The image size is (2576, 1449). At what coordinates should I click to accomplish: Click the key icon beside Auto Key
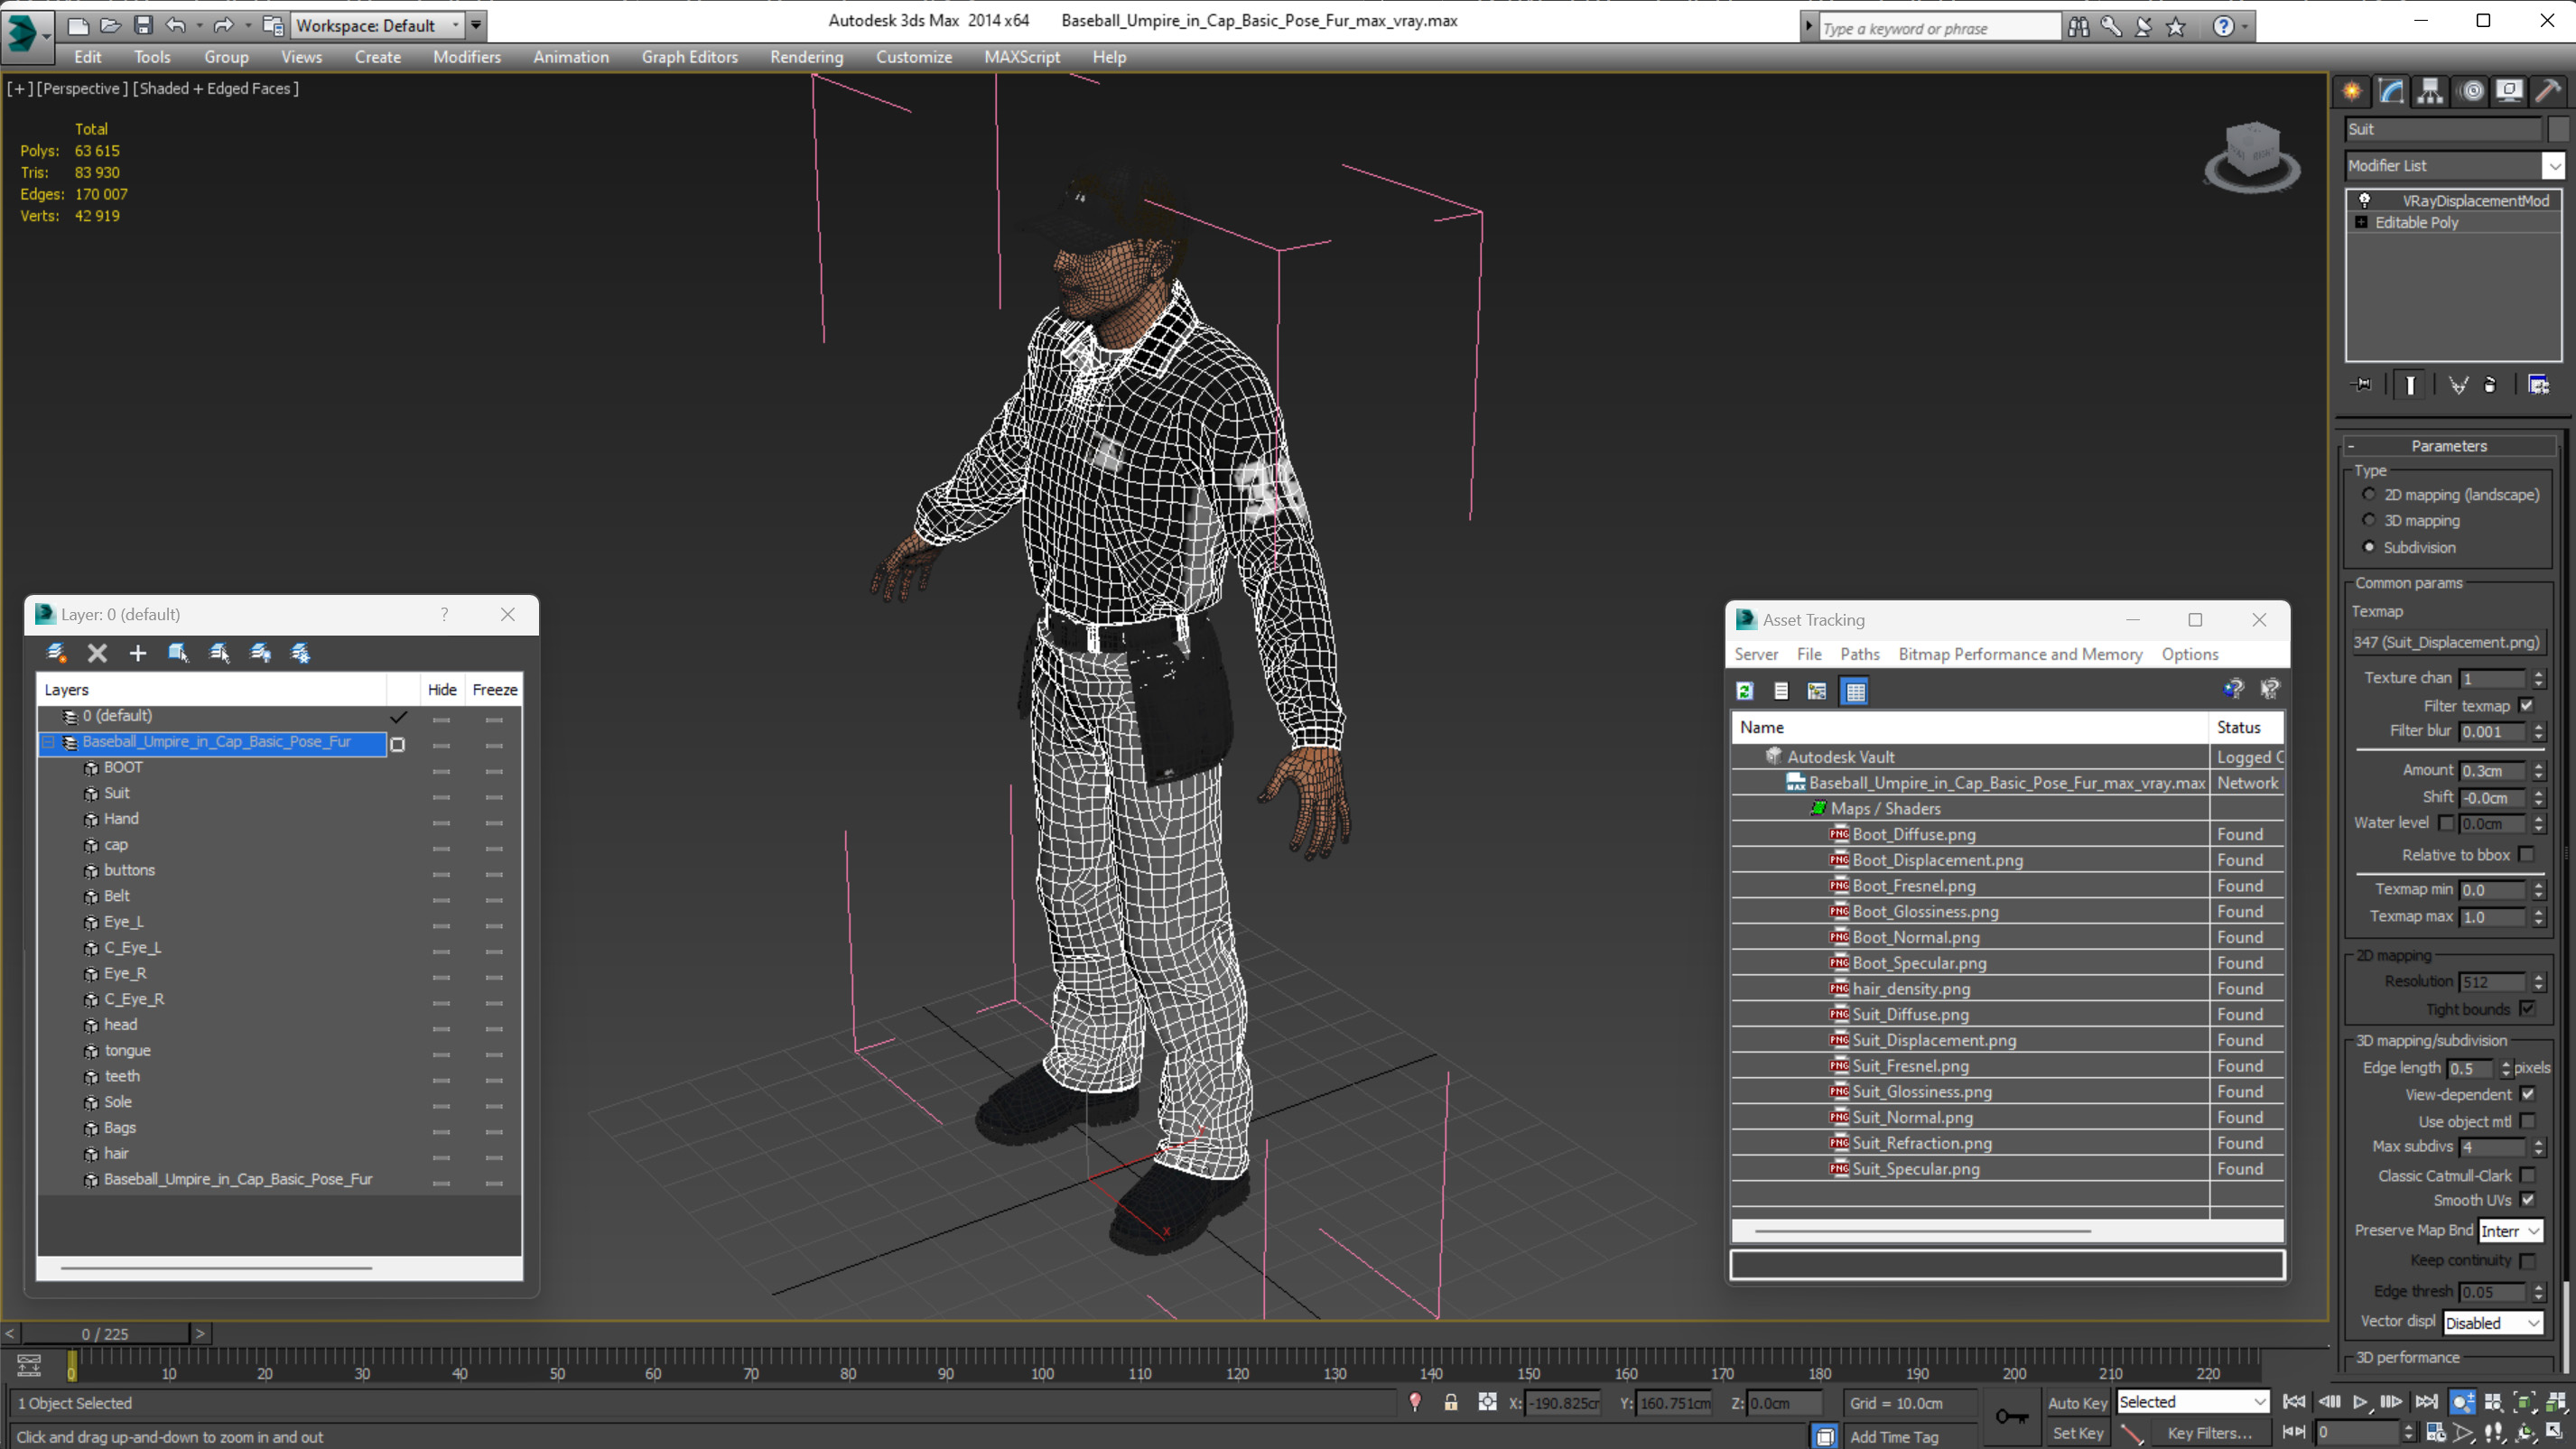coord(2012,1416)
